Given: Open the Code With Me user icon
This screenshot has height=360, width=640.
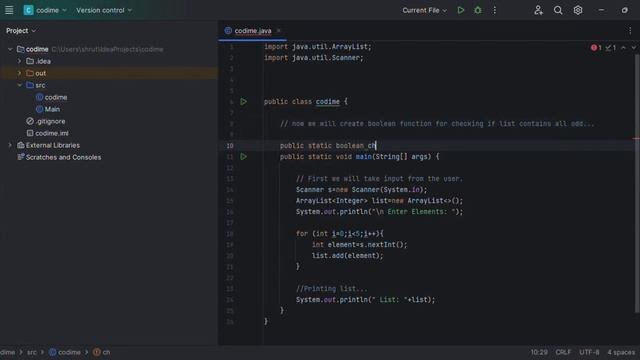Looking at the screenshot, I should 538,10.
